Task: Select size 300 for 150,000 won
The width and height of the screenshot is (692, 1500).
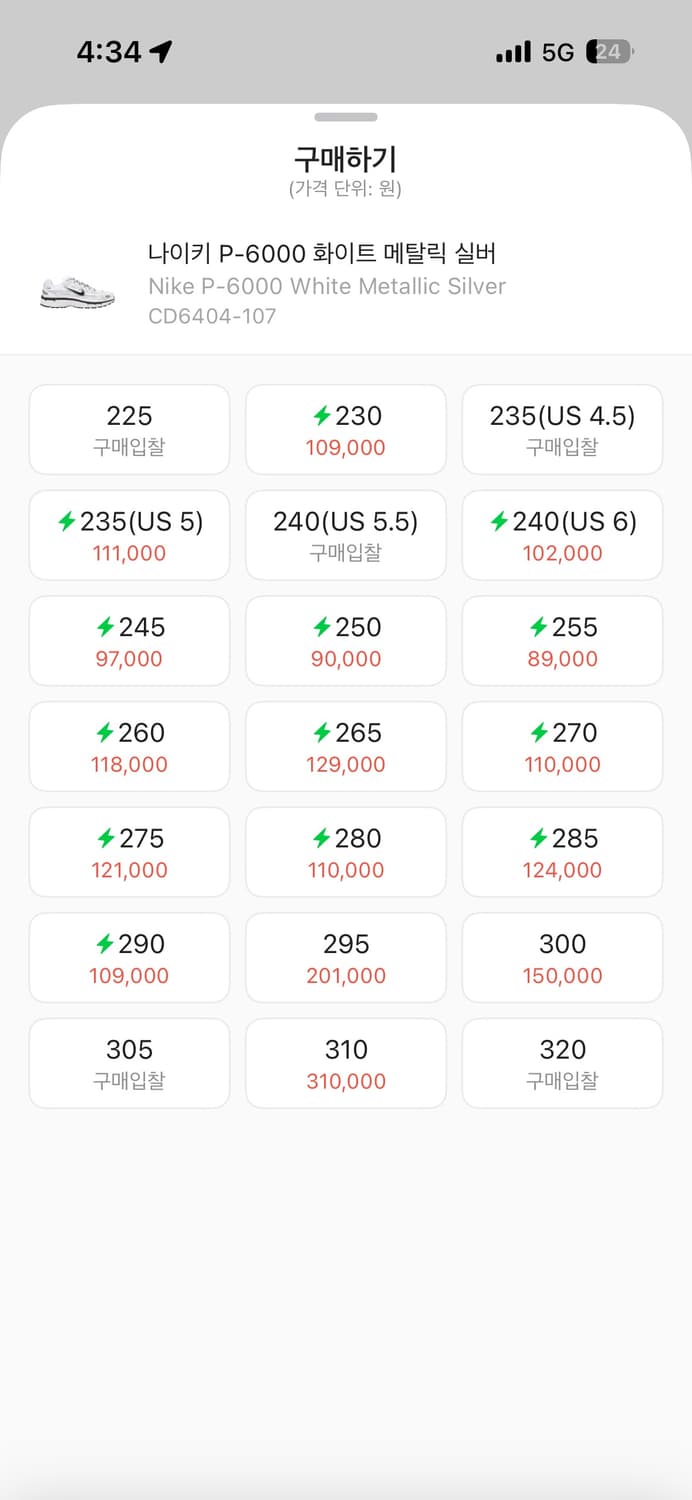Action: coord(562,958)
